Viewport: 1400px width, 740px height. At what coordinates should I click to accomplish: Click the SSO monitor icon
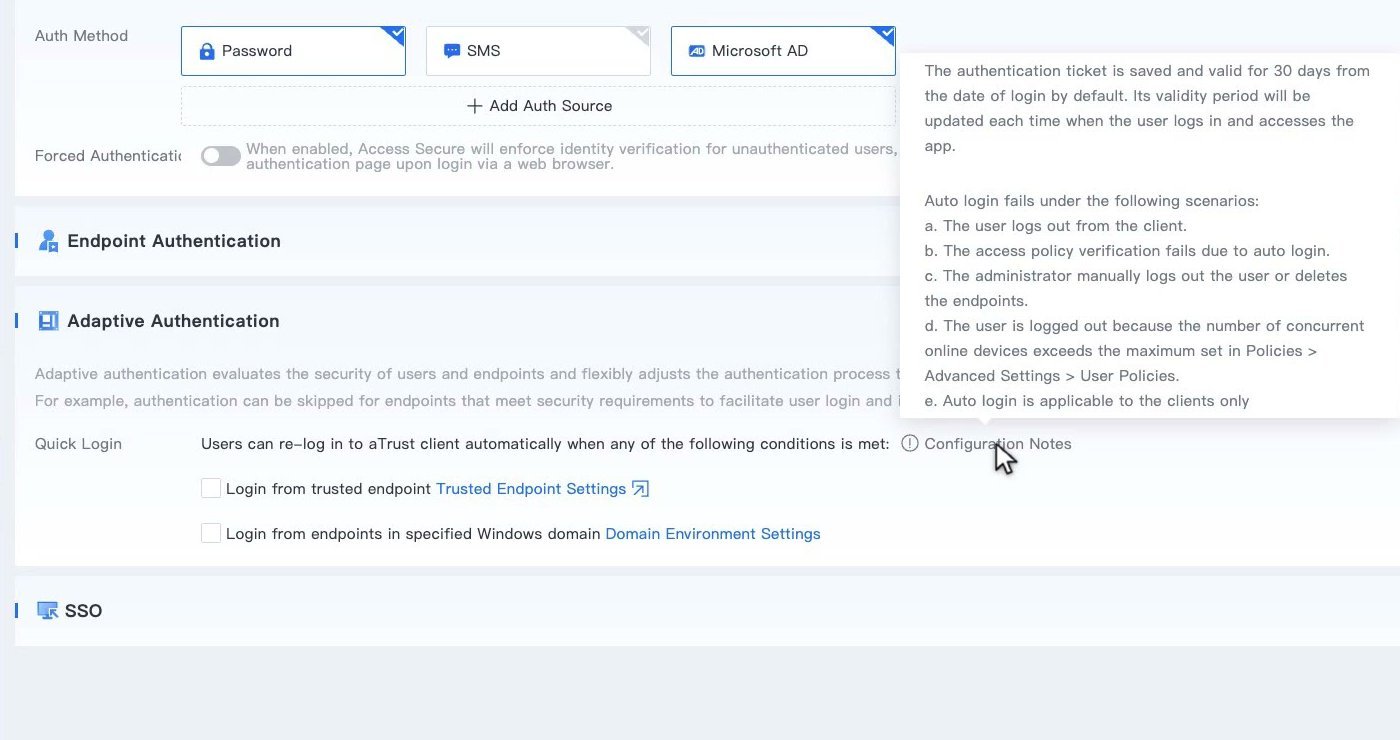coord(47,611)
